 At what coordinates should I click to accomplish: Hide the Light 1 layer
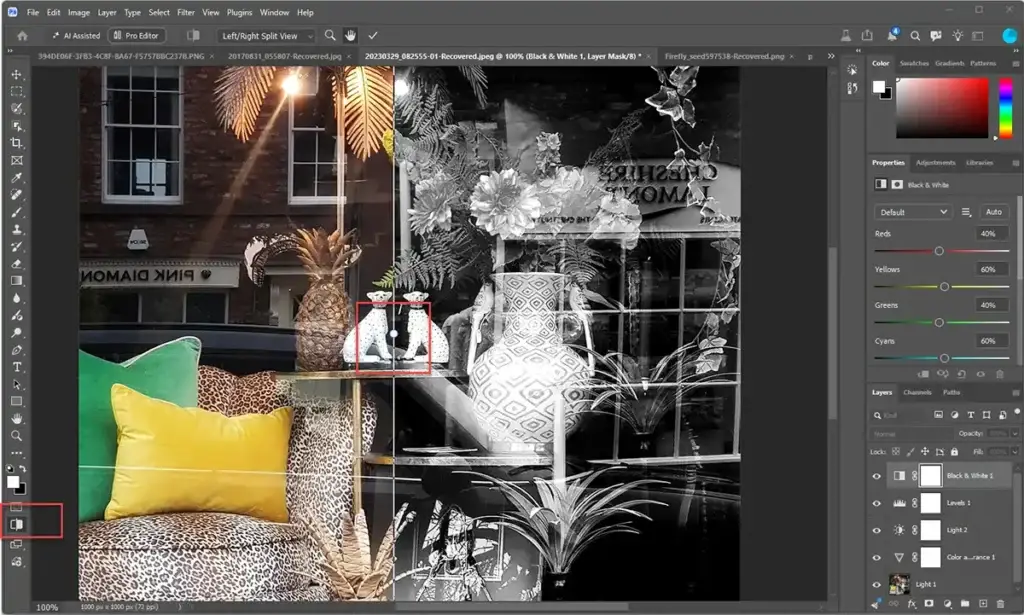click(877, 584)
